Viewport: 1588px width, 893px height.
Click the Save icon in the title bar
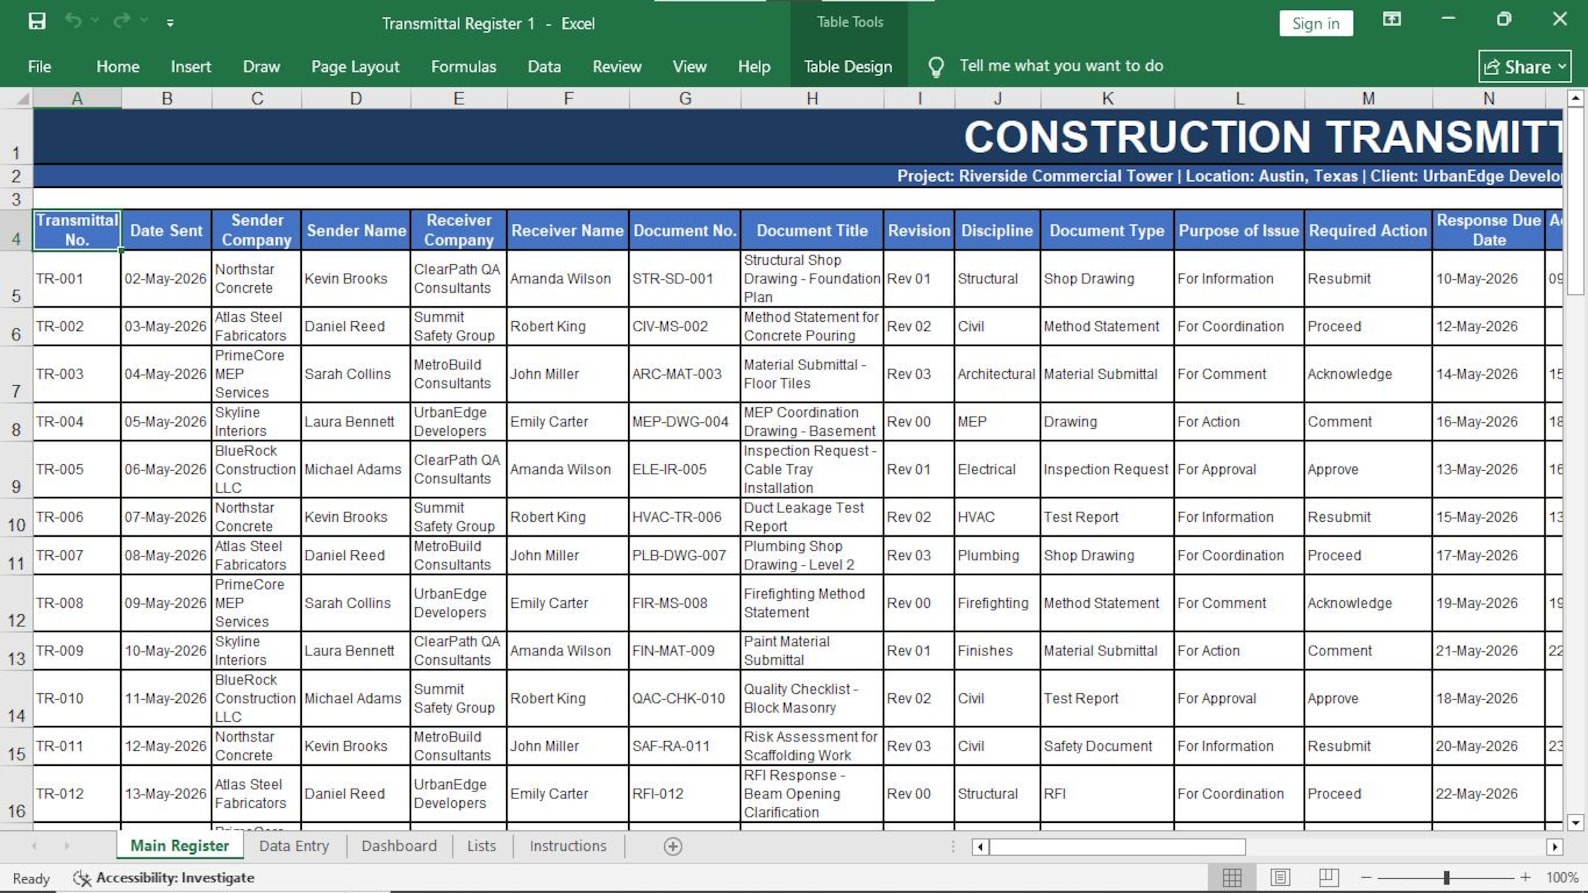37,21
